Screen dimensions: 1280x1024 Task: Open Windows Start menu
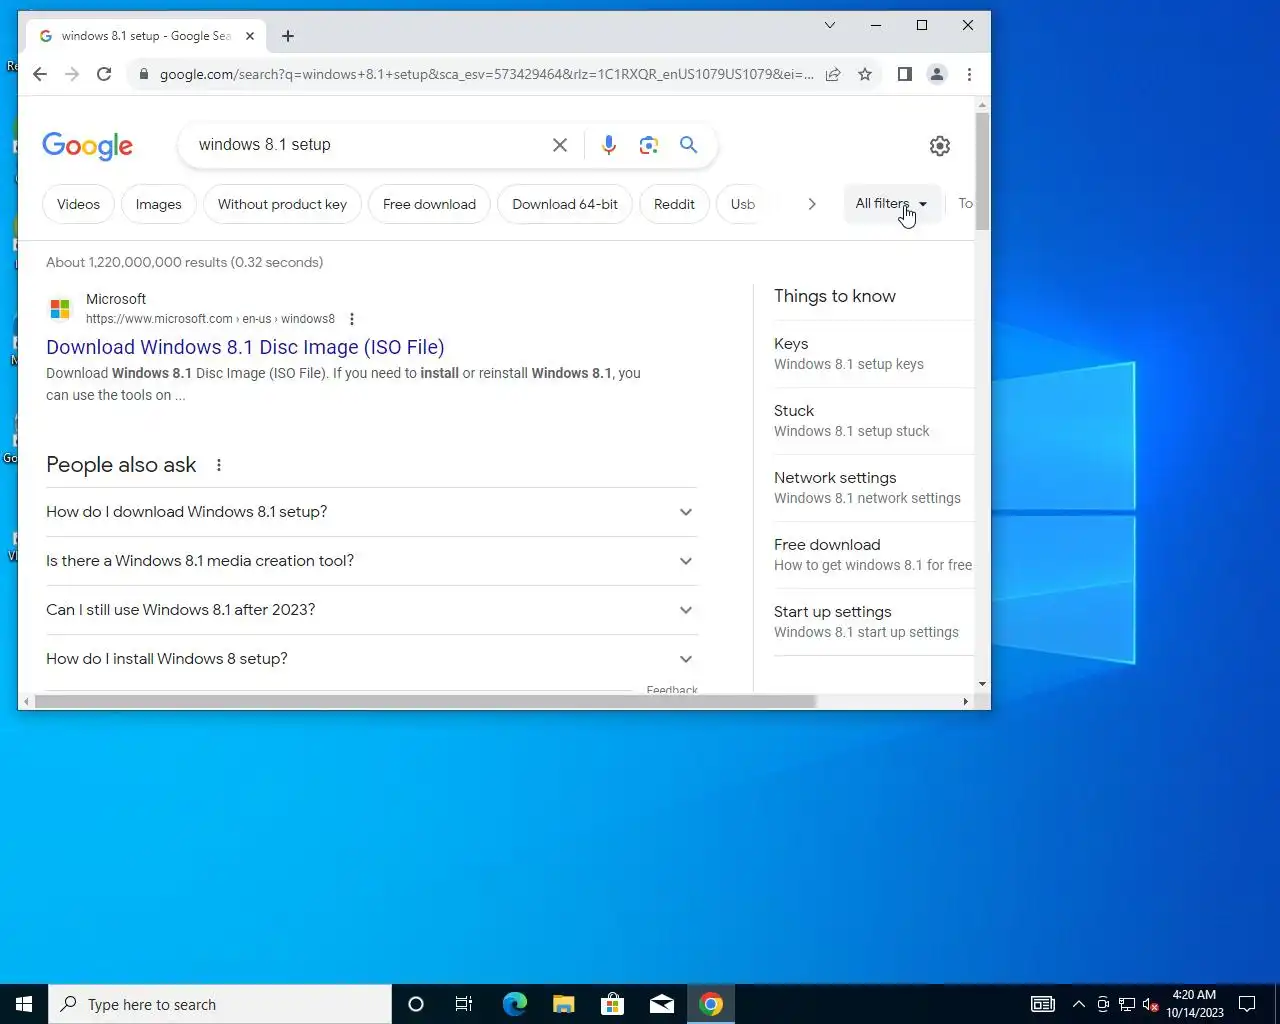coord(24,1004)
